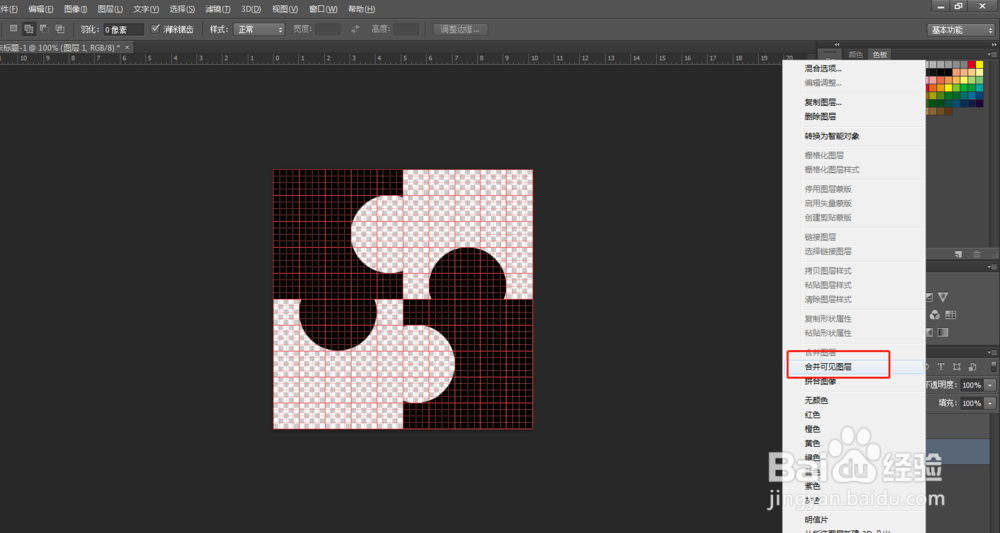Select the Subtract from Selection mode icon
This screenshot has height=533, width=1000.
click(x=44, y=29)
